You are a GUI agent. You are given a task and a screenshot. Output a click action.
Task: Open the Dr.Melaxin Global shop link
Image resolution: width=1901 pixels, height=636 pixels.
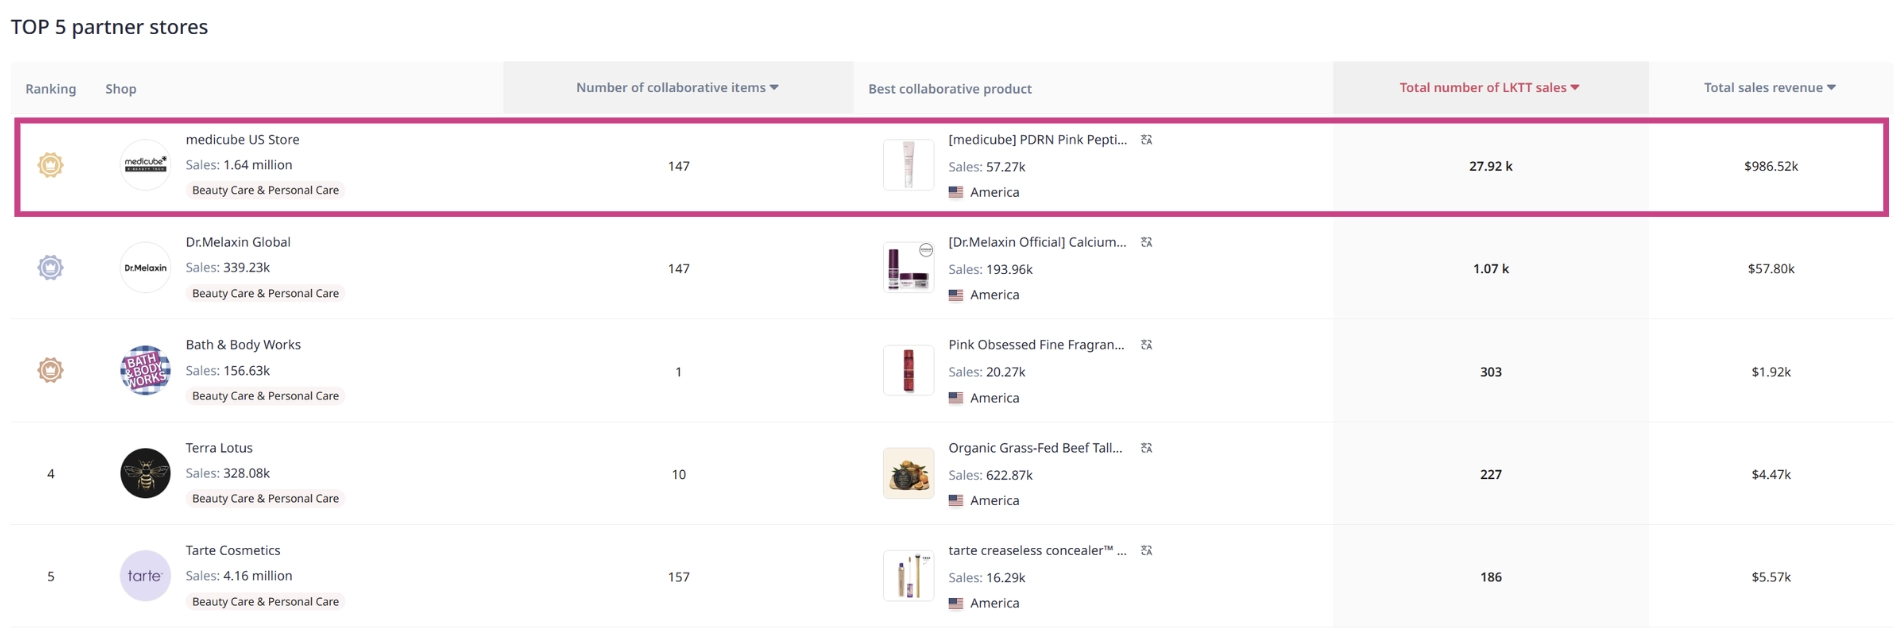[x=238, y=242]
